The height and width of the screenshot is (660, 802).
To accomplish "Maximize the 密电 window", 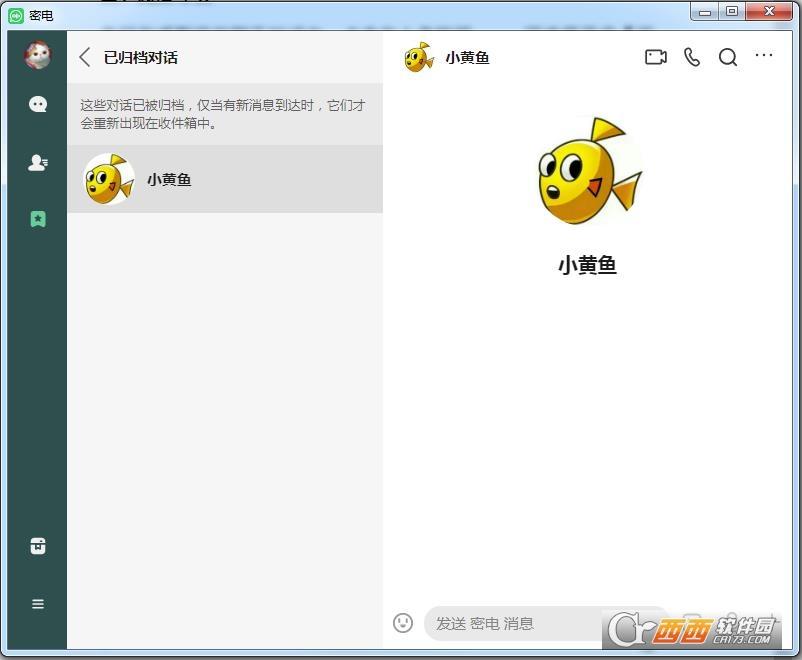I will [x=732, y=11].
